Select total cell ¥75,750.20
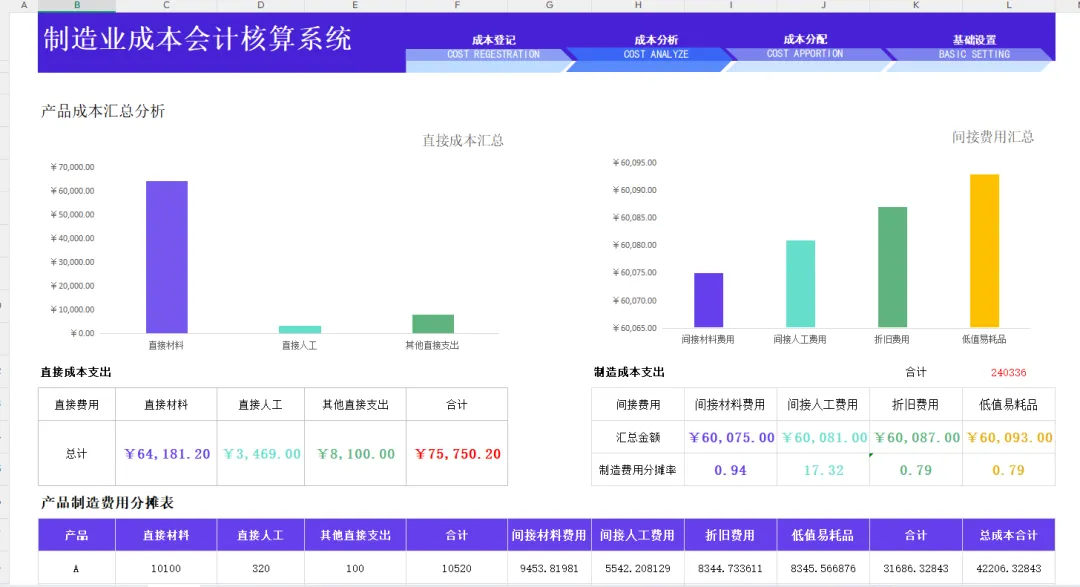 click(457, 454)
